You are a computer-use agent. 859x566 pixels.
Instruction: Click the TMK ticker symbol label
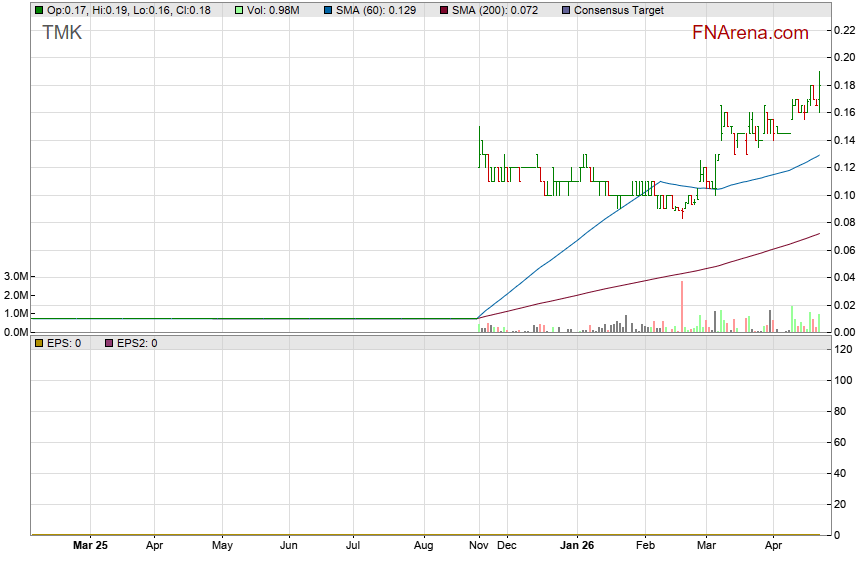click(62, 33)
